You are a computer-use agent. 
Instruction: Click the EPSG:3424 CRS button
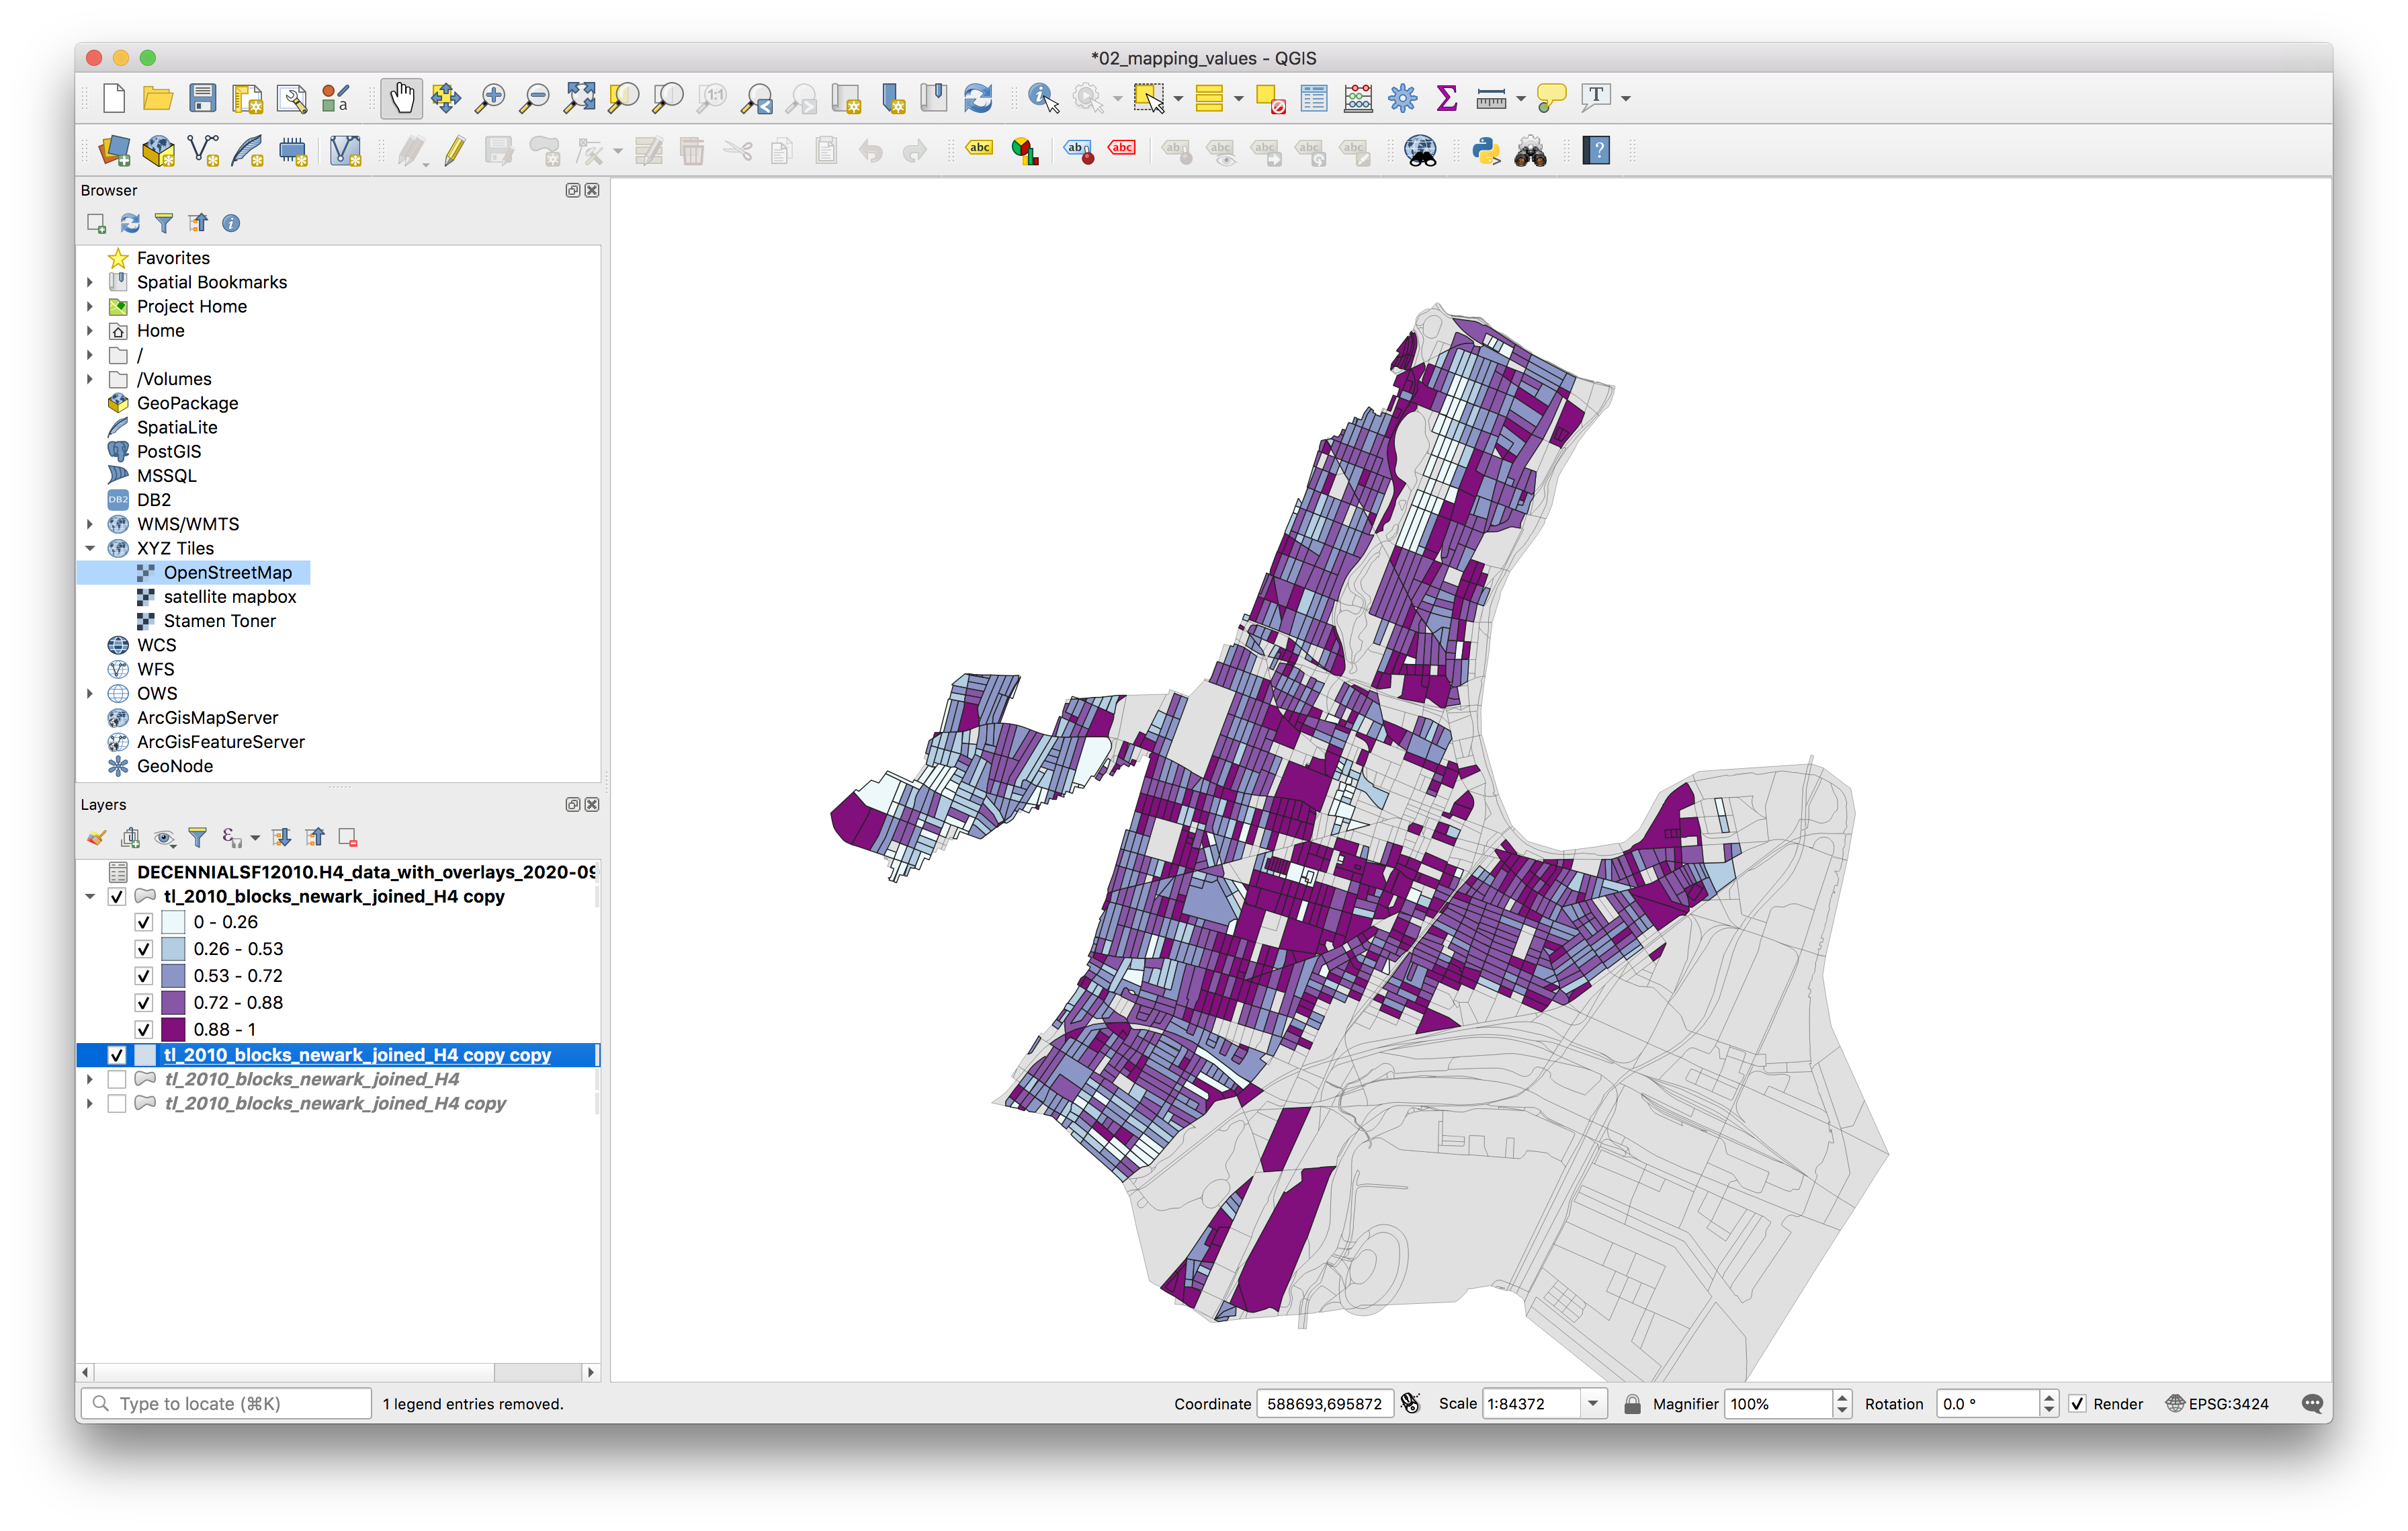[x=2217, y=1403]
